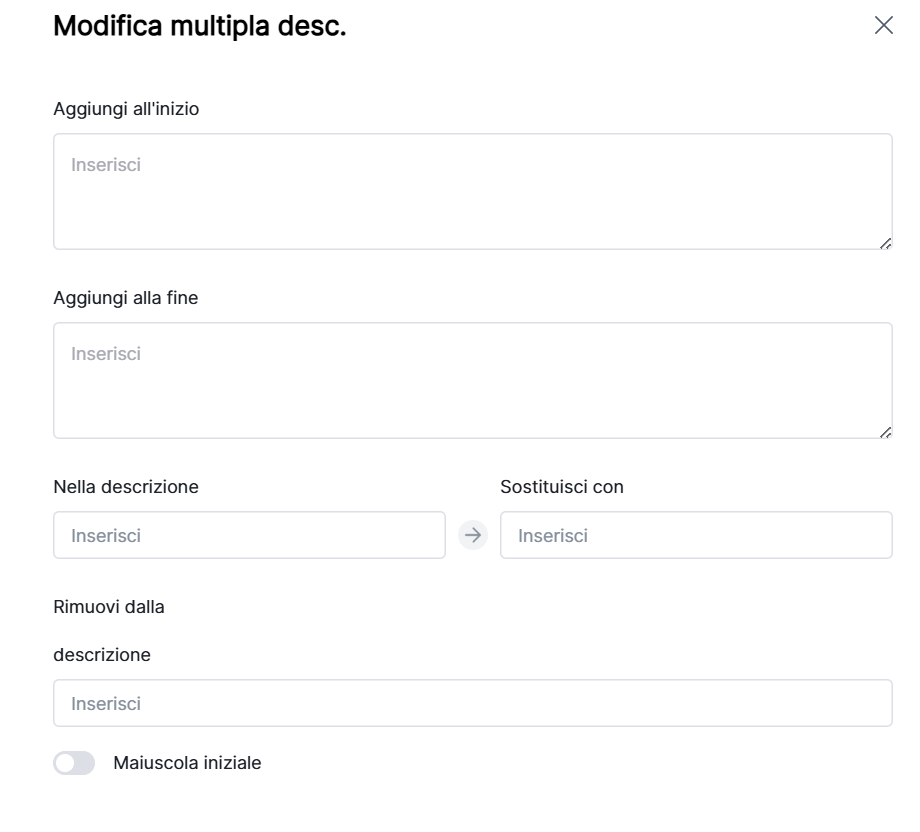Click Inserisci placeholder under Sostituisci con

[x=552, y=536]
